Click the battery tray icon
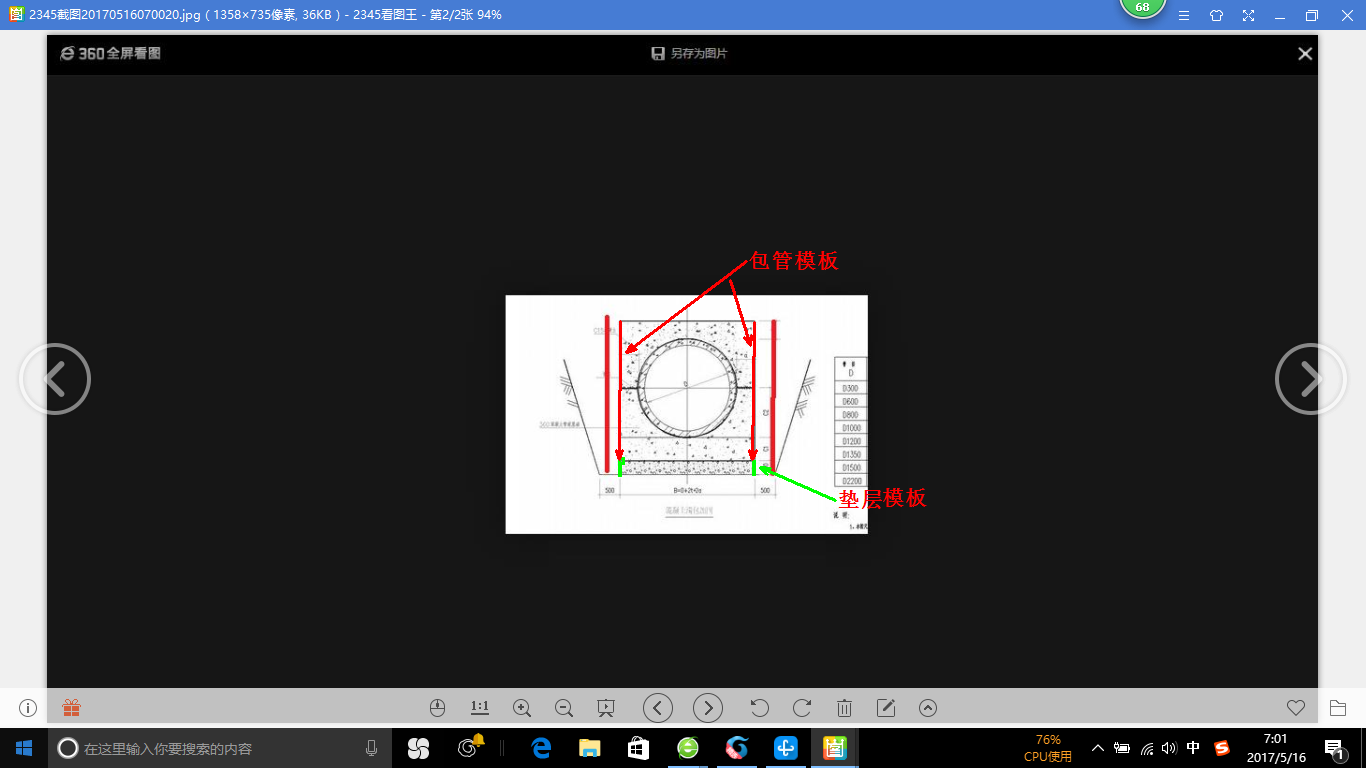Screen dimensions: 1366x768 pos(1122,748)
